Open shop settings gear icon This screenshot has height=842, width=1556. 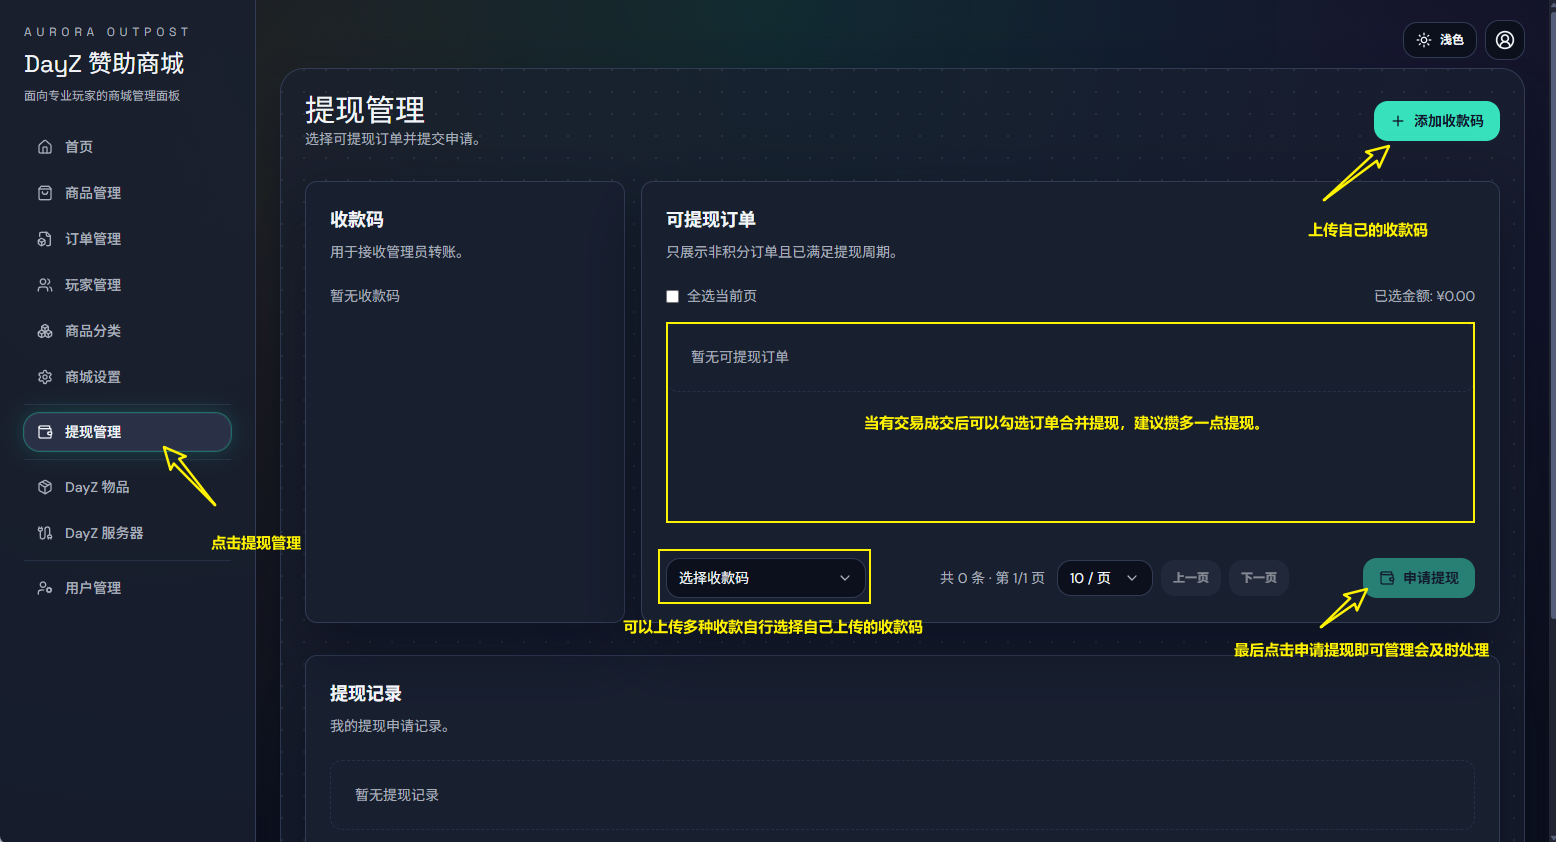45,377
